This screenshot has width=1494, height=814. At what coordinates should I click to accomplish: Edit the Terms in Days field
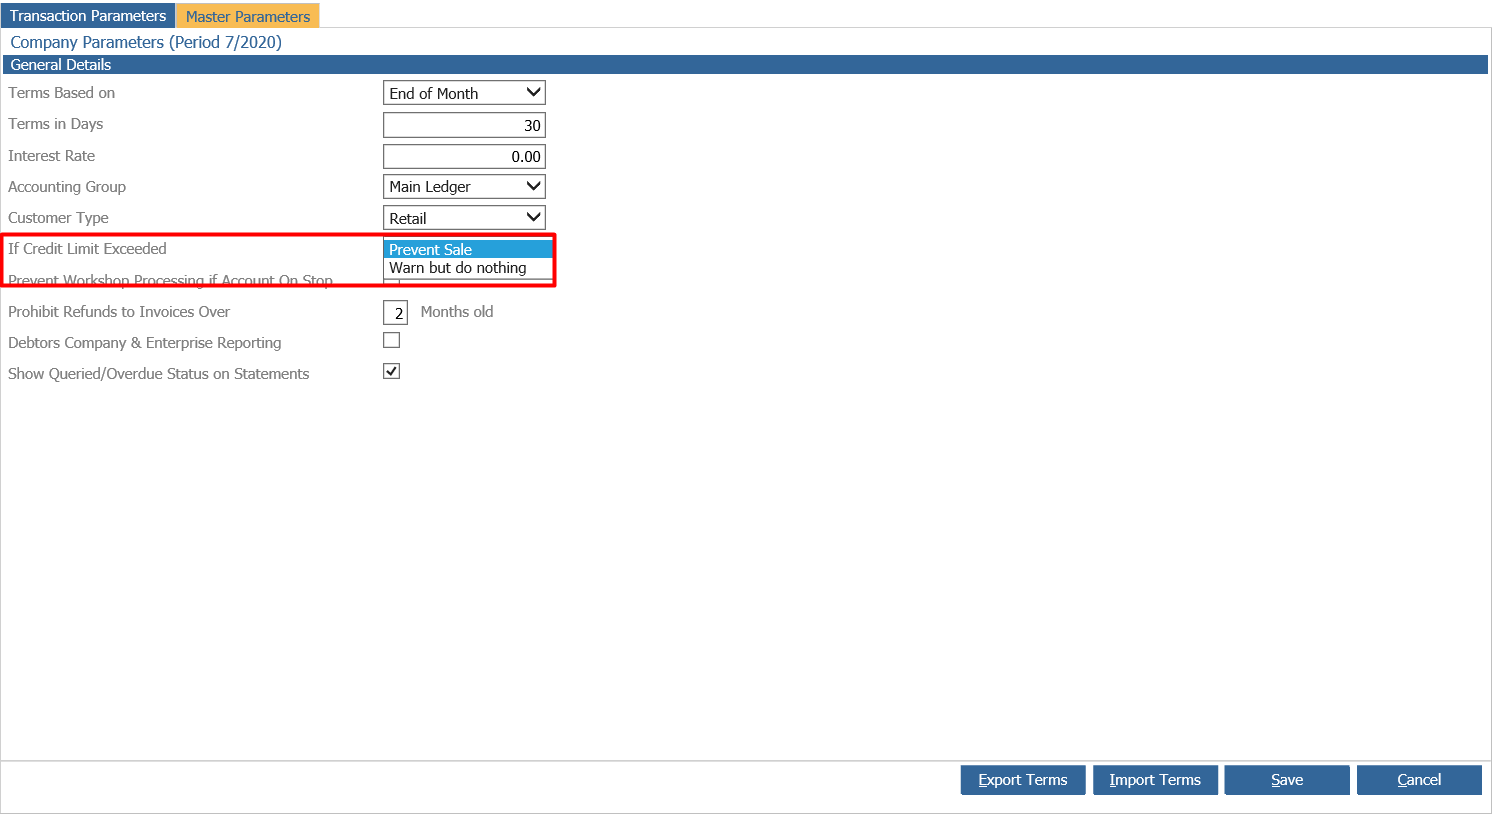coord(463,124)
